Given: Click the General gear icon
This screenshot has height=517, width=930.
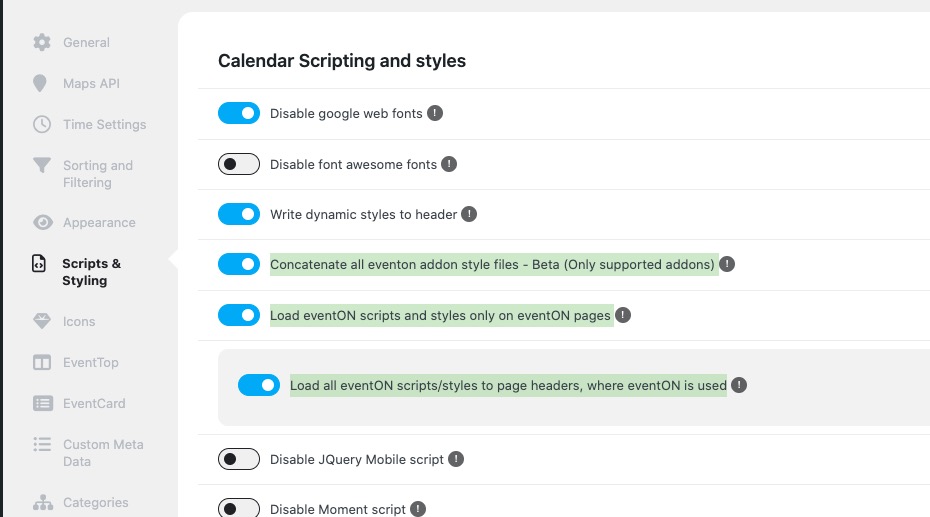Looking at the screenshot, I should [x=42, y=42].
